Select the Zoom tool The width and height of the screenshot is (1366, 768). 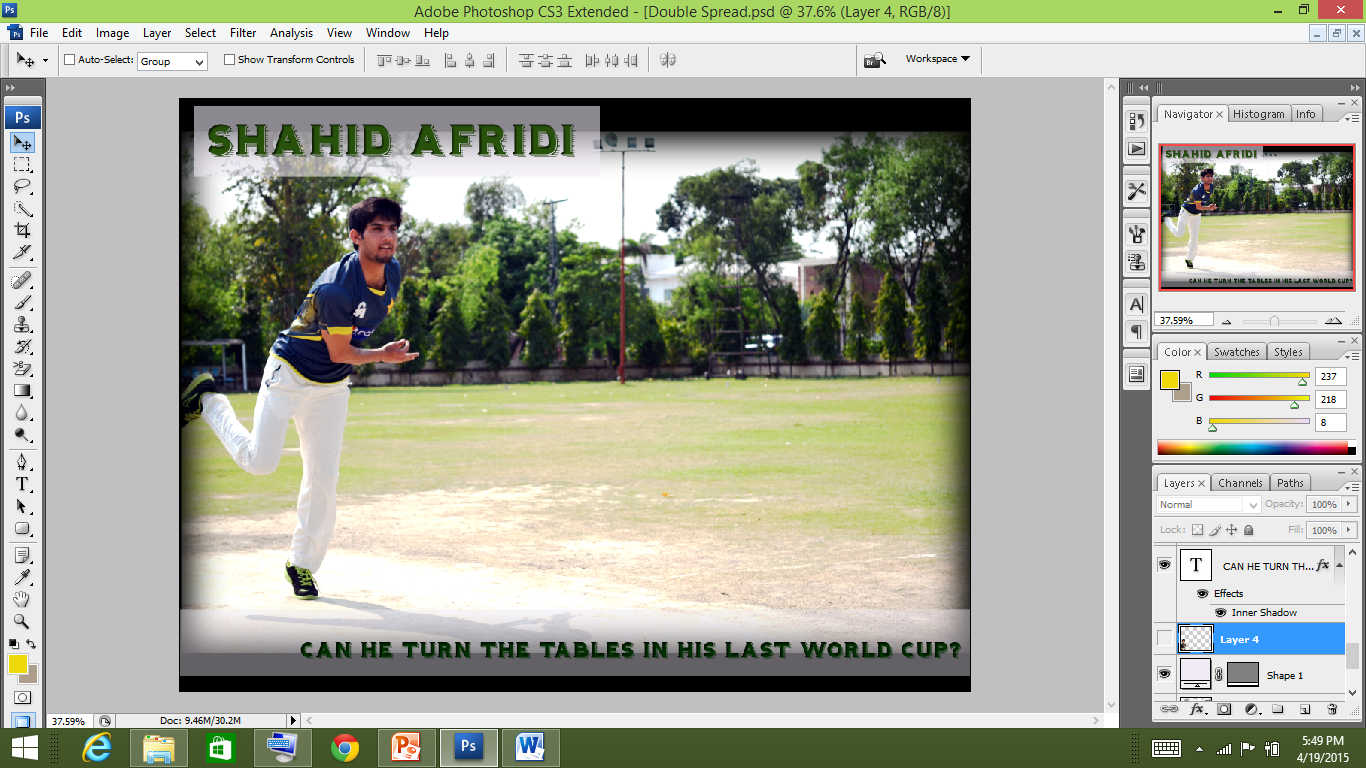pyautogui.click(x=22, y=621)
